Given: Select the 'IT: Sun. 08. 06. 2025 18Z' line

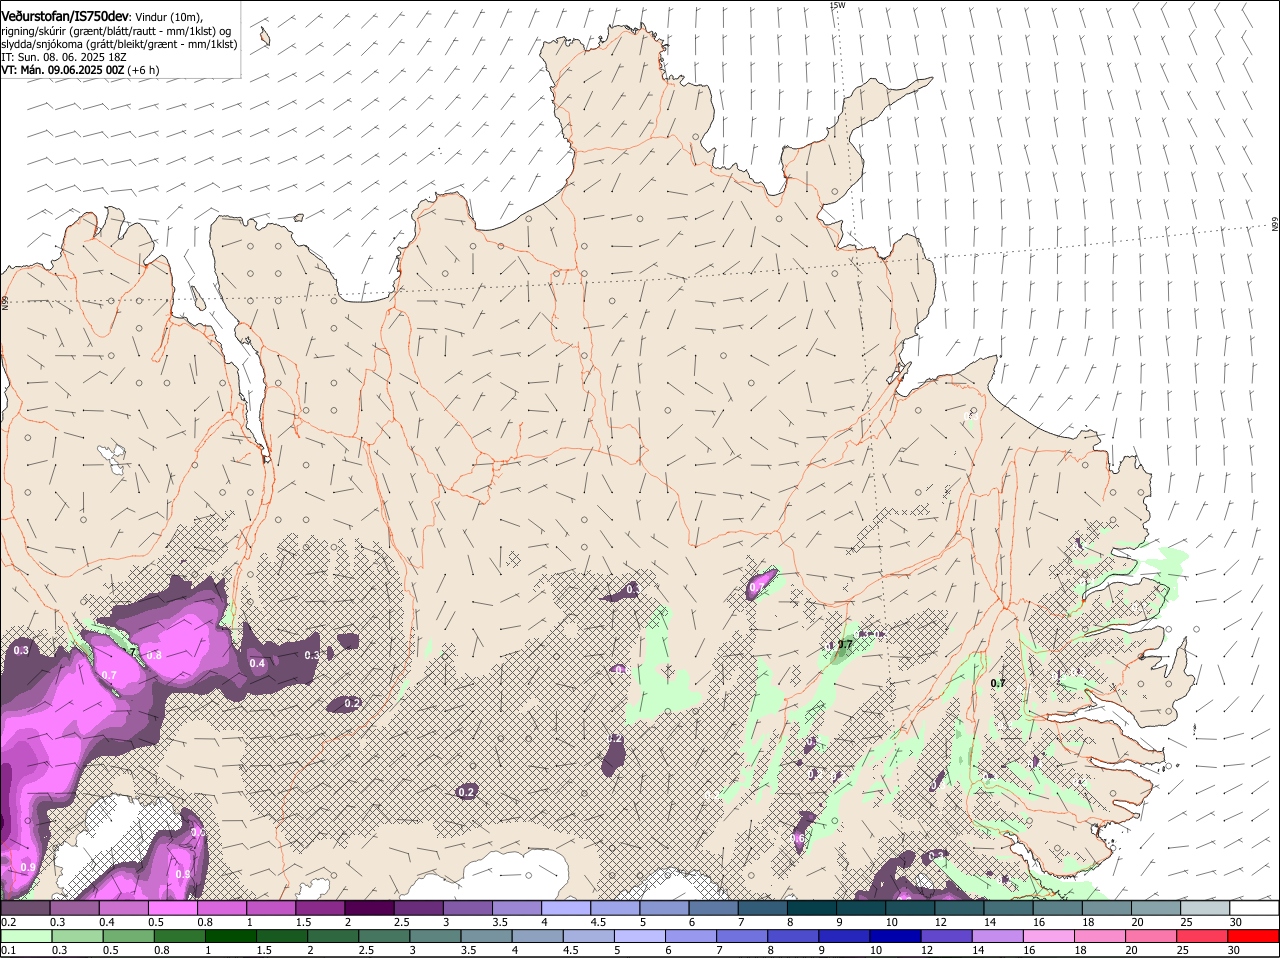Looking at the screenshot, I should [x=63, y=57].
